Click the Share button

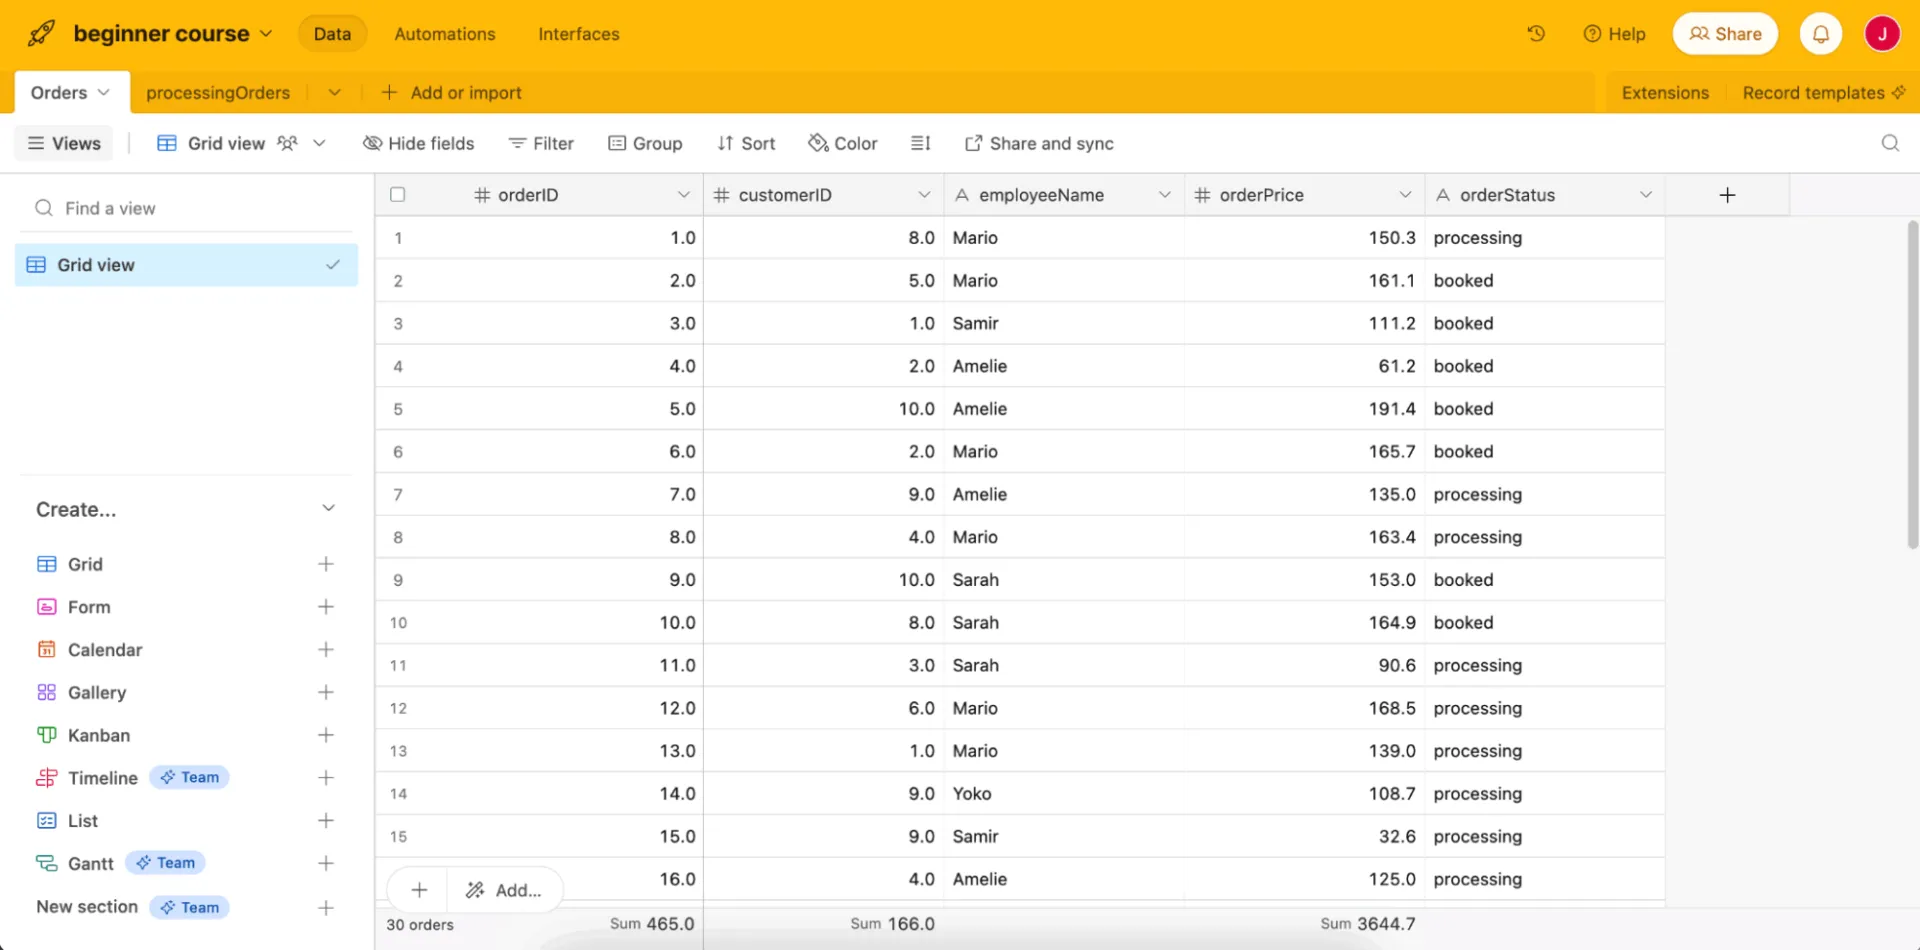pos(1725,33)
